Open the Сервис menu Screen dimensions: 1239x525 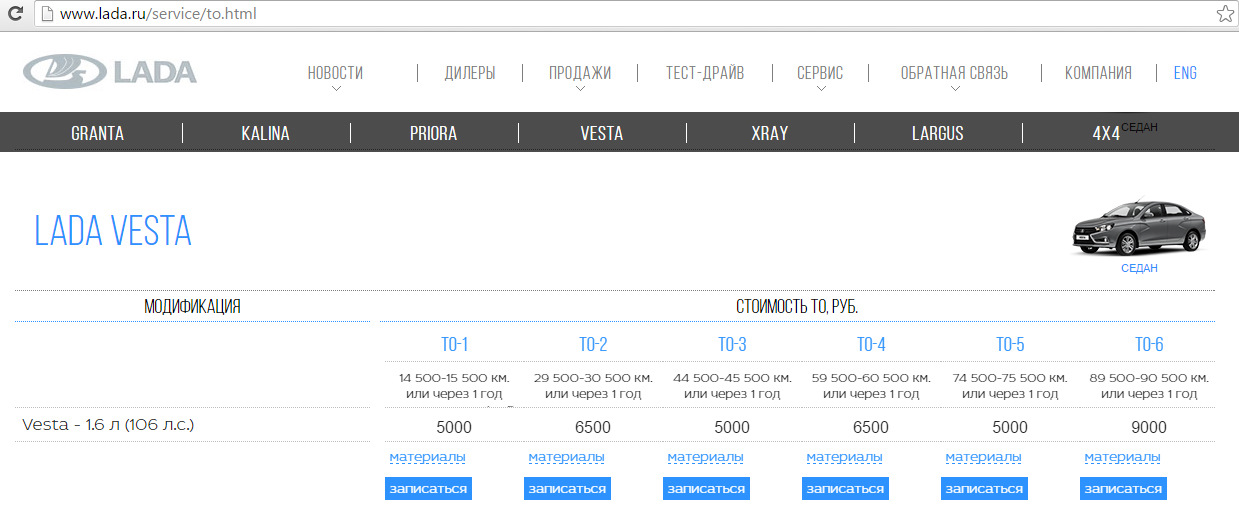[x=820, y=73]
